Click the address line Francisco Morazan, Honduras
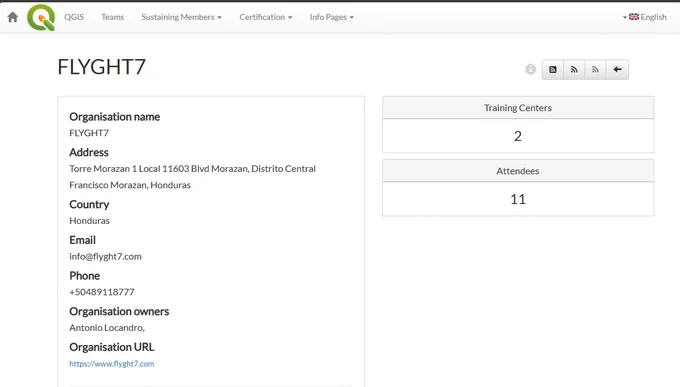Screen dimensions: 680x387 coord(130,185)
